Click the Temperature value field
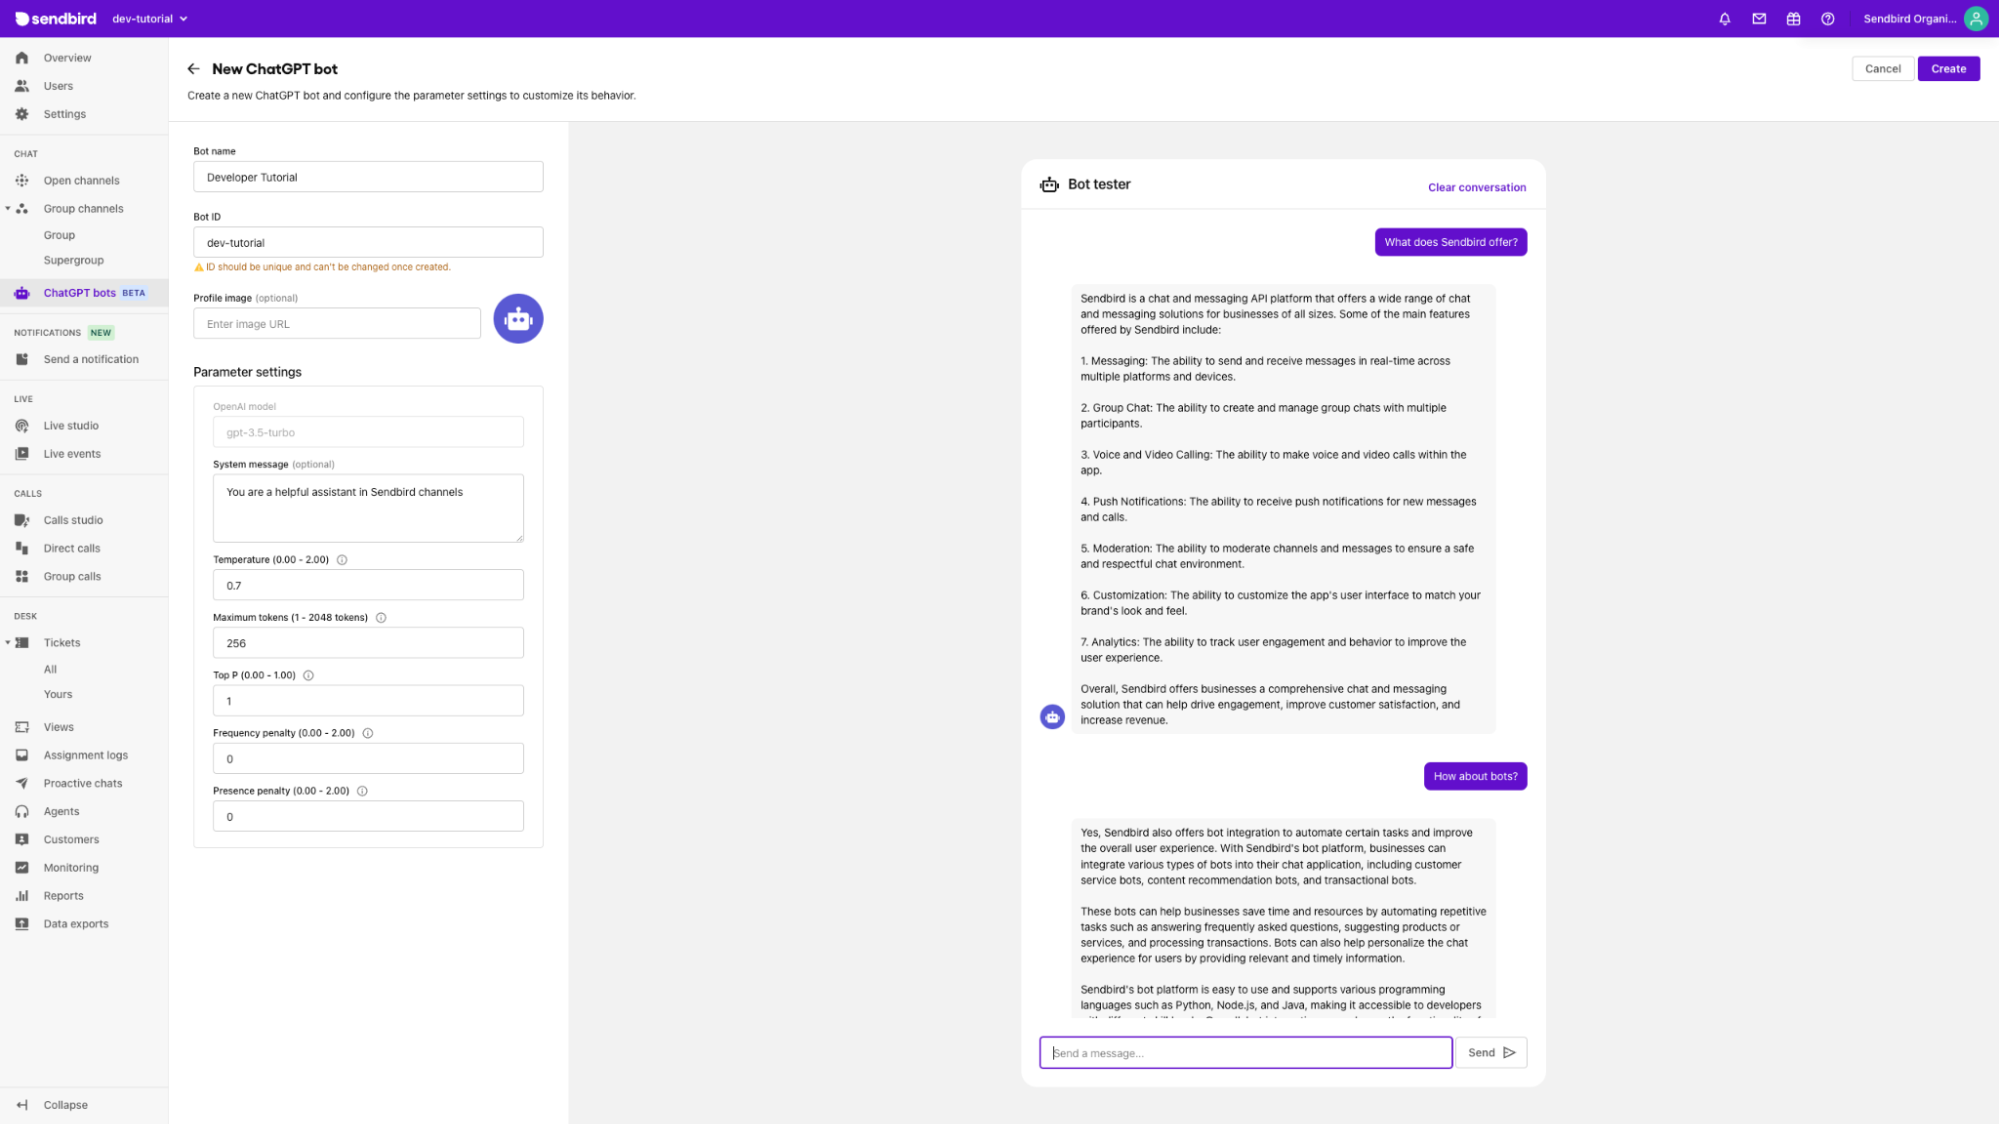The width and height of the screenshot is (1999, 1125). click(368, 586)
